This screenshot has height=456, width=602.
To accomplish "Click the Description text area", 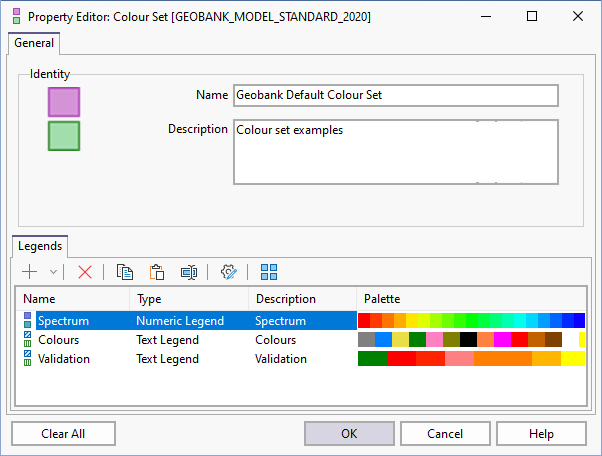I will [396, 152].
